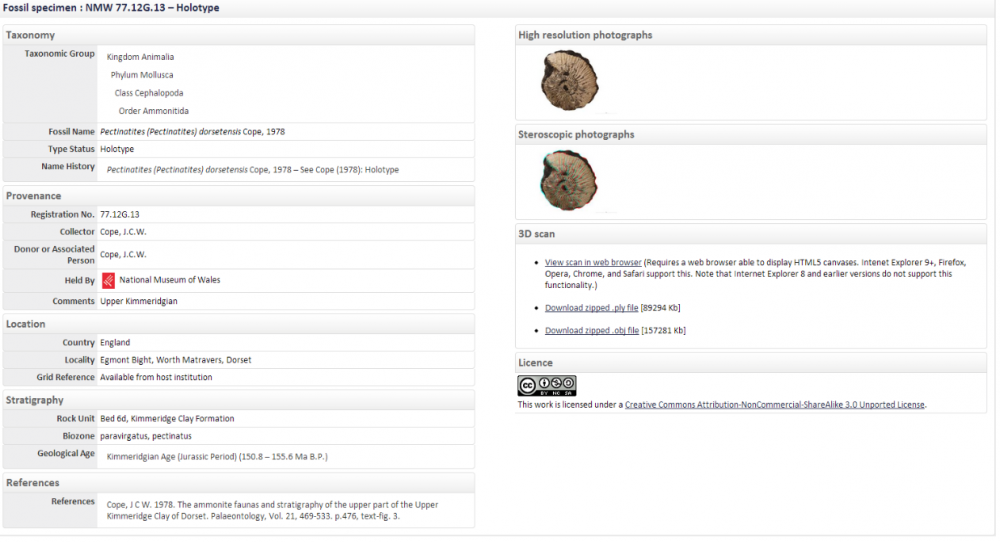
Task: Click the 3D scan panel header
Action: tap(537, 234)
